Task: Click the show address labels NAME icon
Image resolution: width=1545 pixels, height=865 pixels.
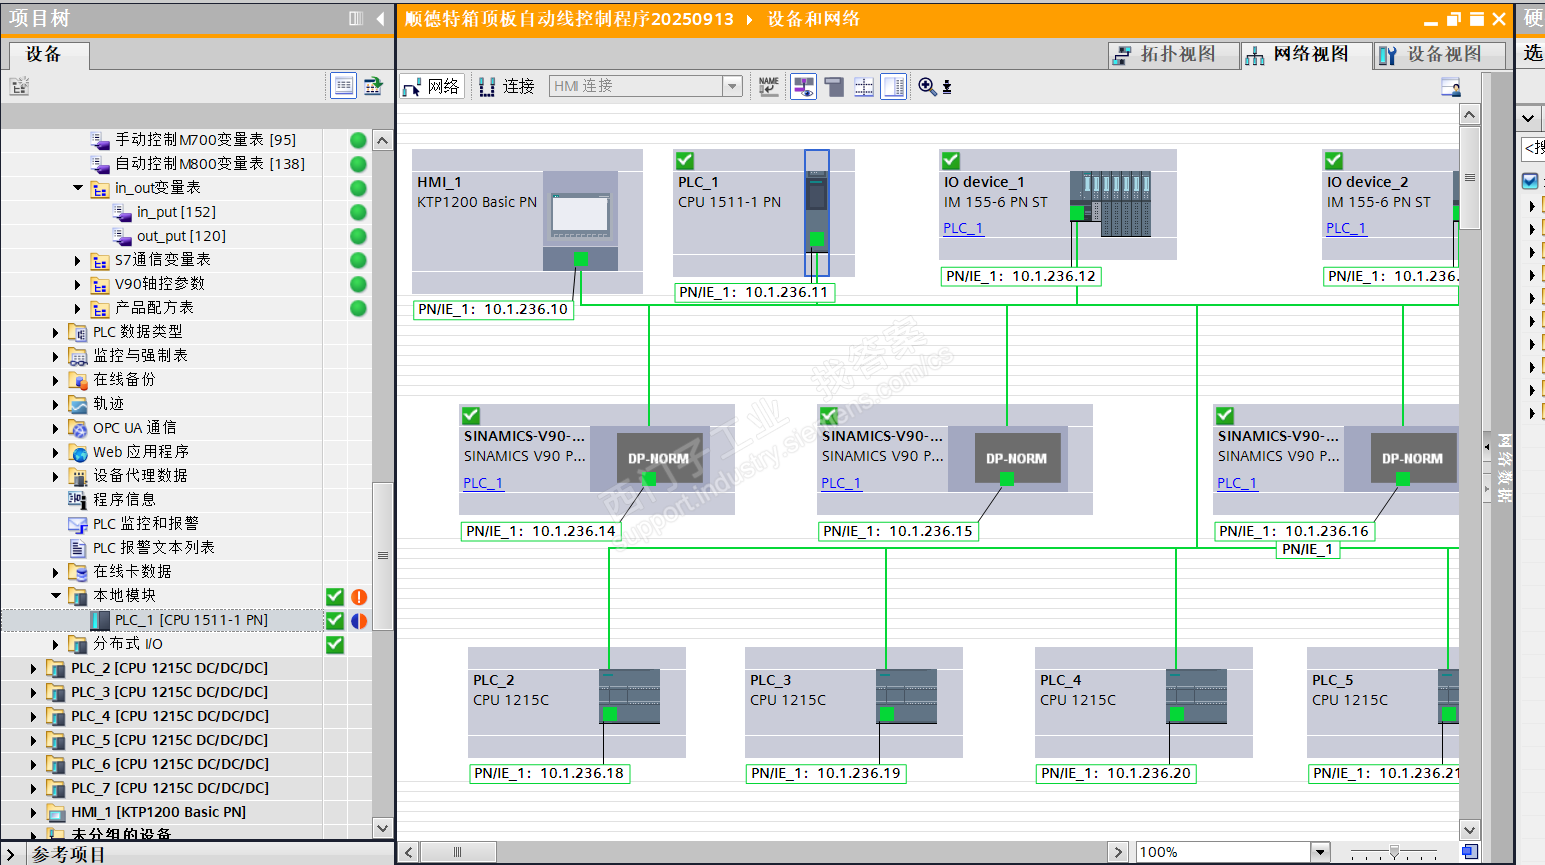Action: 768,87
